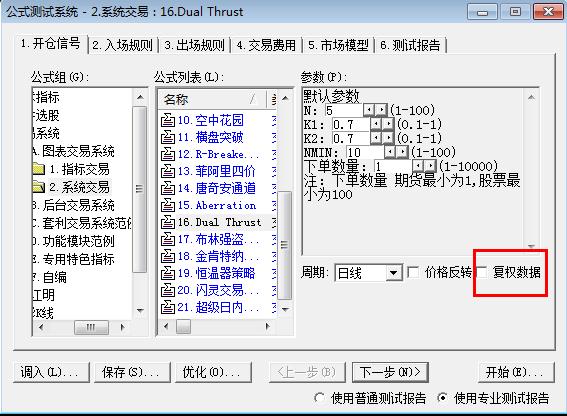Image resolution: width=567 pixels, height=416 pixels.
Task: Switch to the 3.出场规则 tab
Action: pos(195,45)
